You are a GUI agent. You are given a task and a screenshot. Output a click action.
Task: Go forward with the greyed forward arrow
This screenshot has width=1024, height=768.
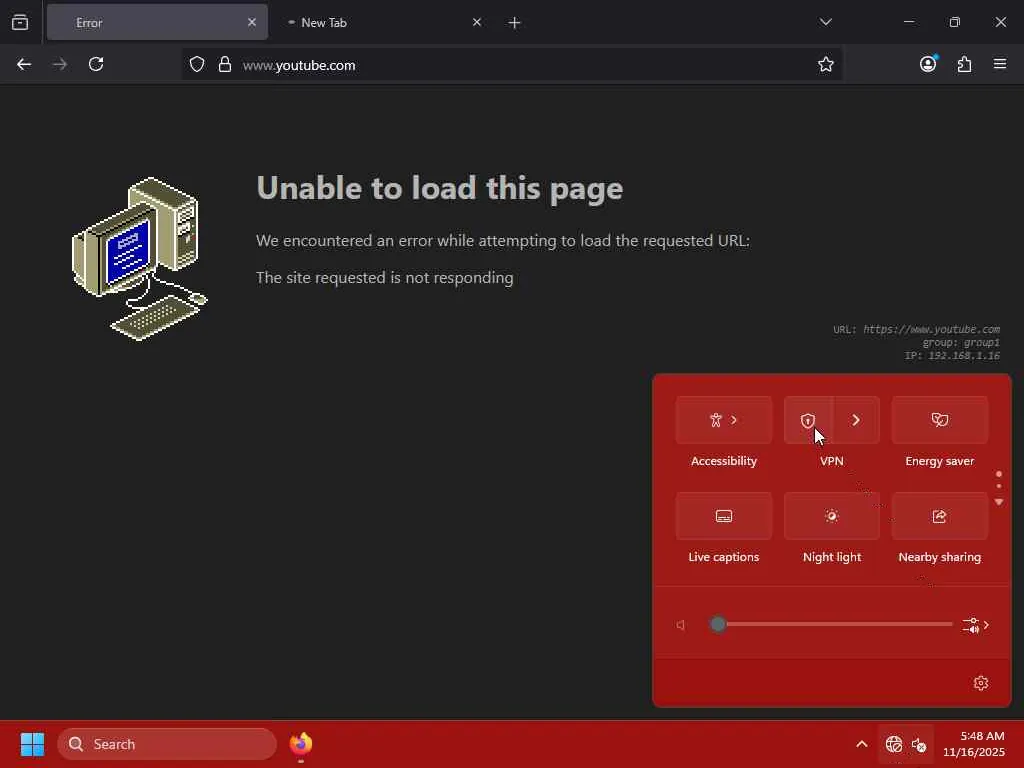[x=60, y=64]
